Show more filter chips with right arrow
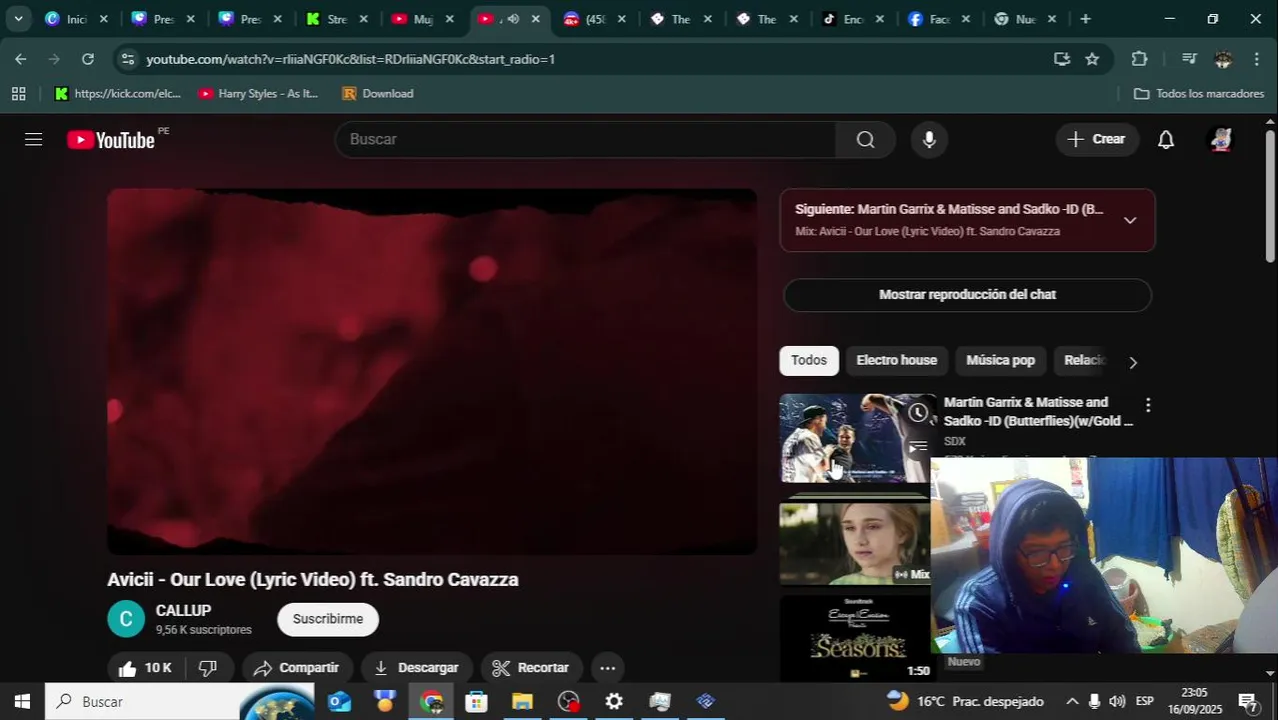 click(1133, 362)
